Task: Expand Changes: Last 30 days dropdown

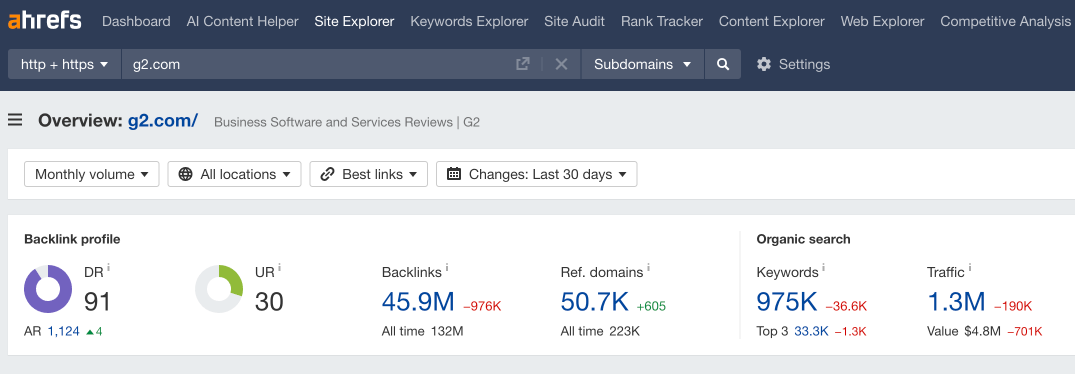Action: tap(537, 174)
